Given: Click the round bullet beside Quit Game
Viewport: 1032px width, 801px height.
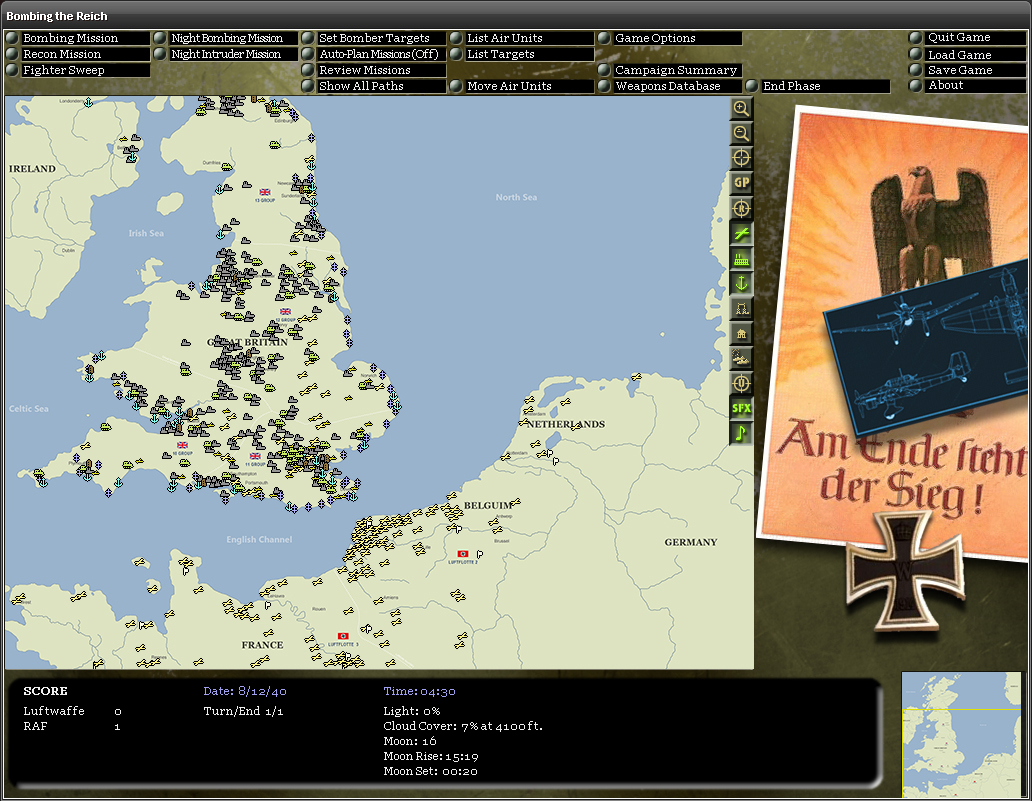Looking at the screenshot, I should (916, 38).
